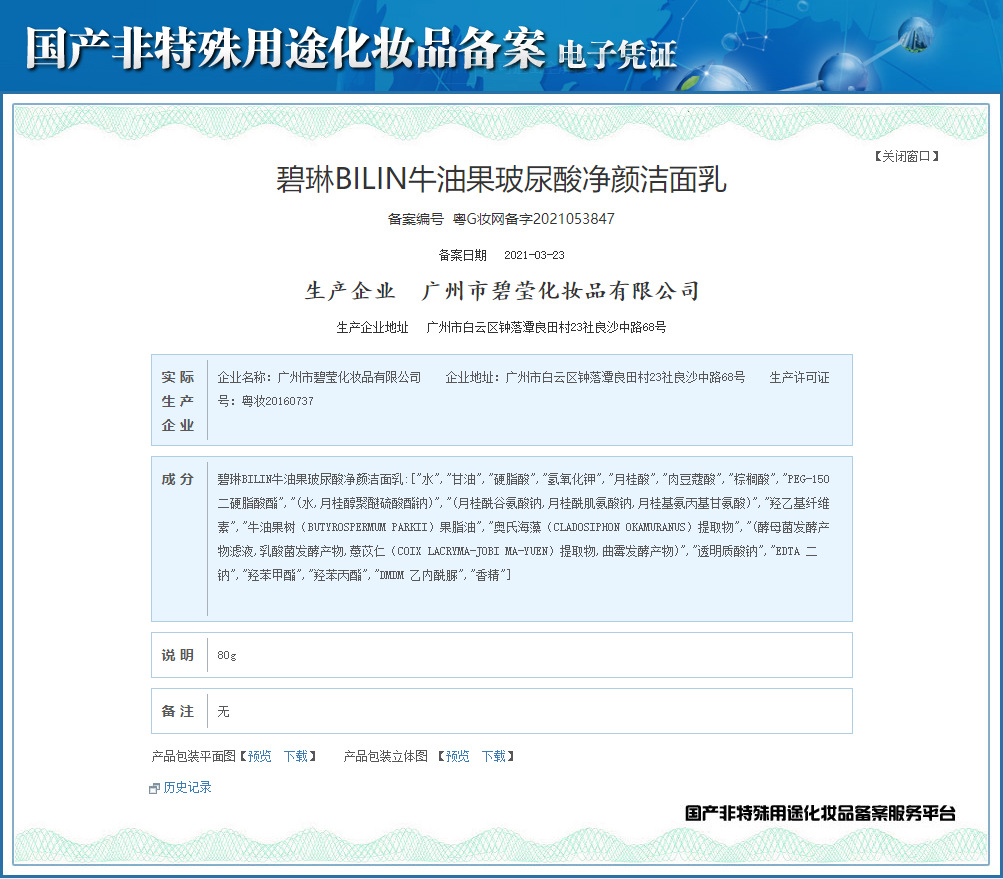Click the 关闭窗口 close window link
This screenshot has width=1003, height=879.
point(906,156)
